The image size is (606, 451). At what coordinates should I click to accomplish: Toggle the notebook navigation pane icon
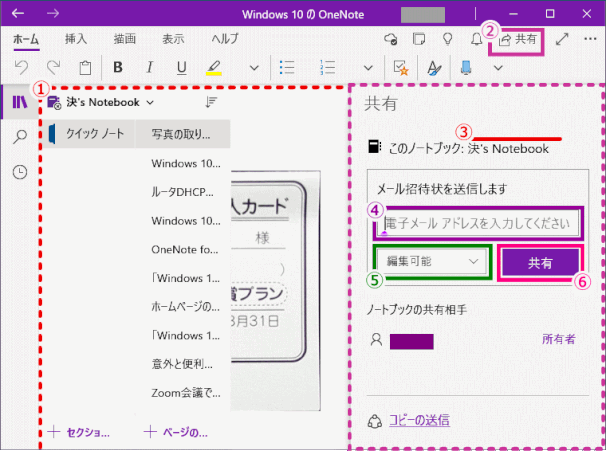[x=20, y=102]
